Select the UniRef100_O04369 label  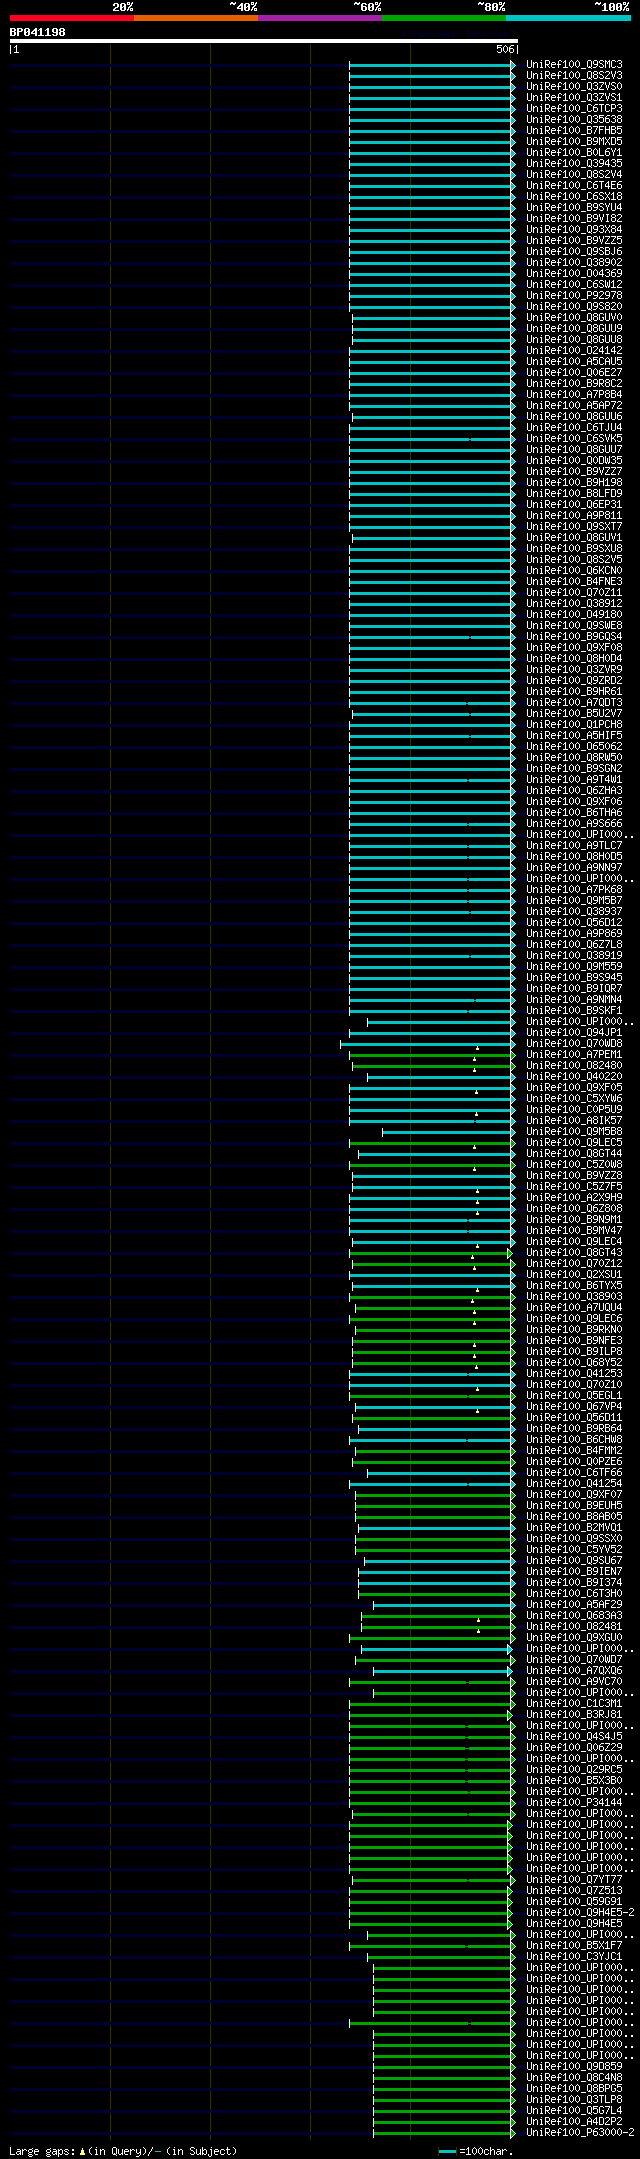(574, 273)
